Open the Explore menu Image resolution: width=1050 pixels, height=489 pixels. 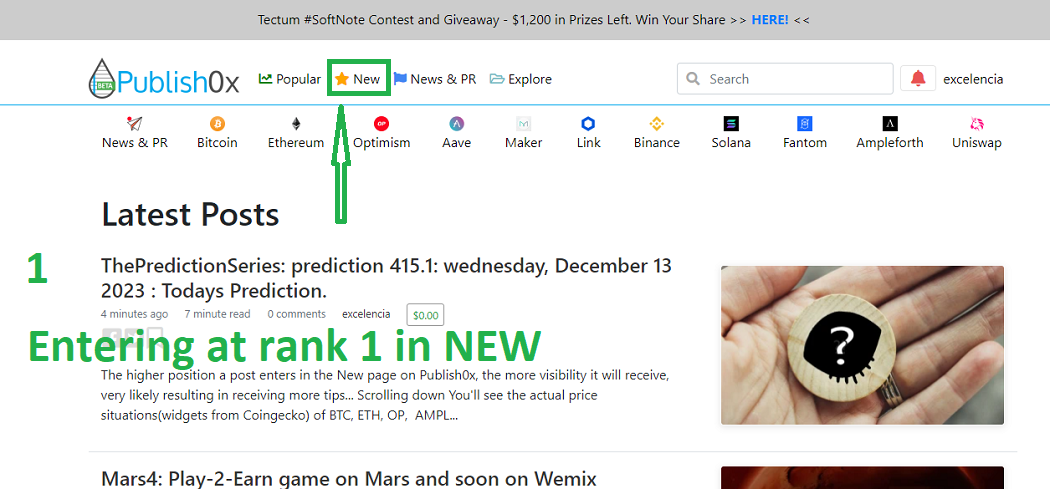[521, 79]
